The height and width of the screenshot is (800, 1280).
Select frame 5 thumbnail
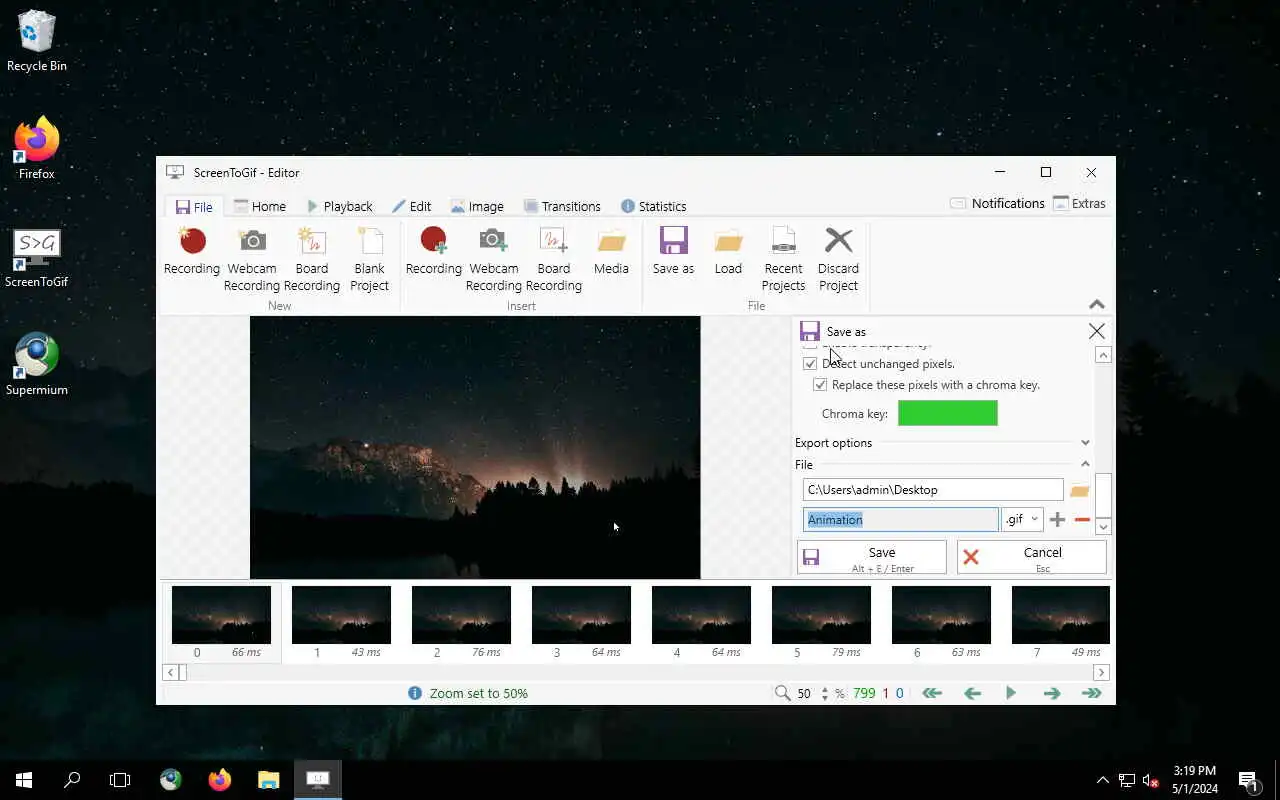pos(821,621)
